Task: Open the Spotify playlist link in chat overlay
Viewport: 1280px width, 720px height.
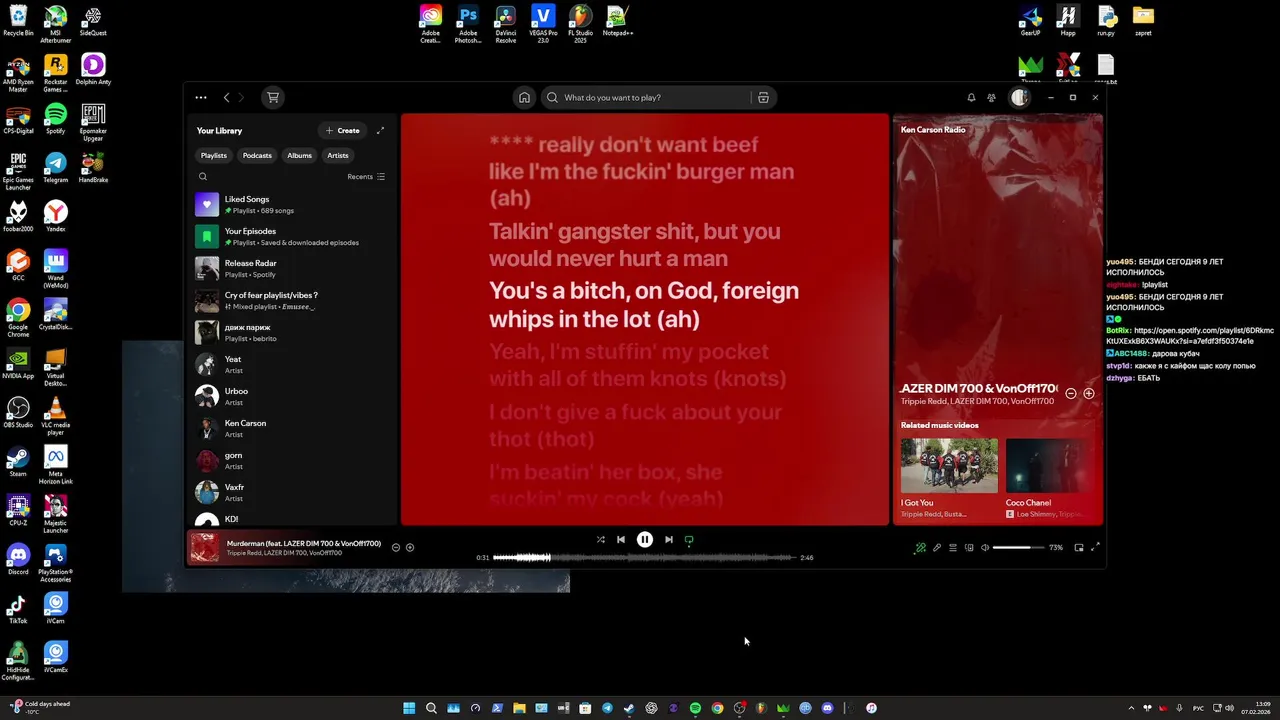Action: [1190, 336]
